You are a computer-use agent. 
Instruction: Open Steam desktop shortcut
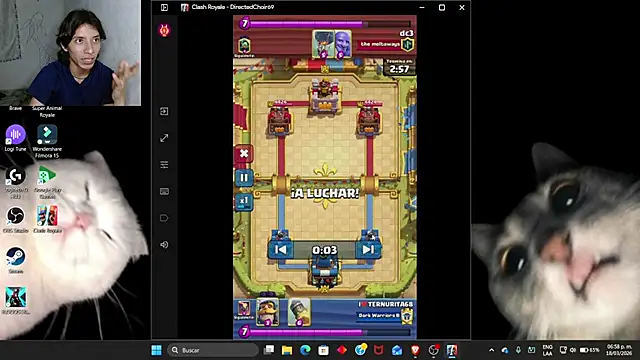(x=16, y=260)
